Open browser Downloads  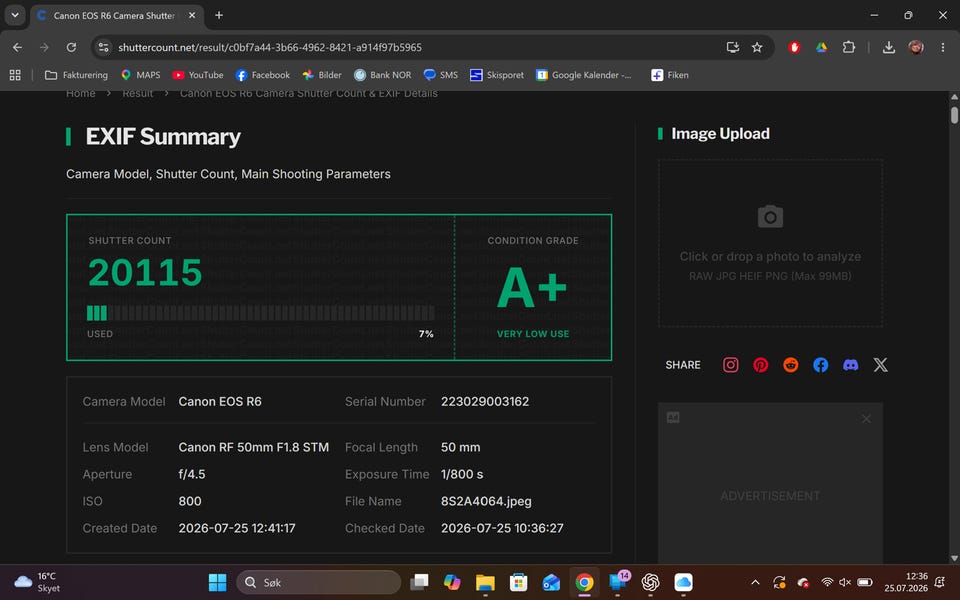click(888, 47)
